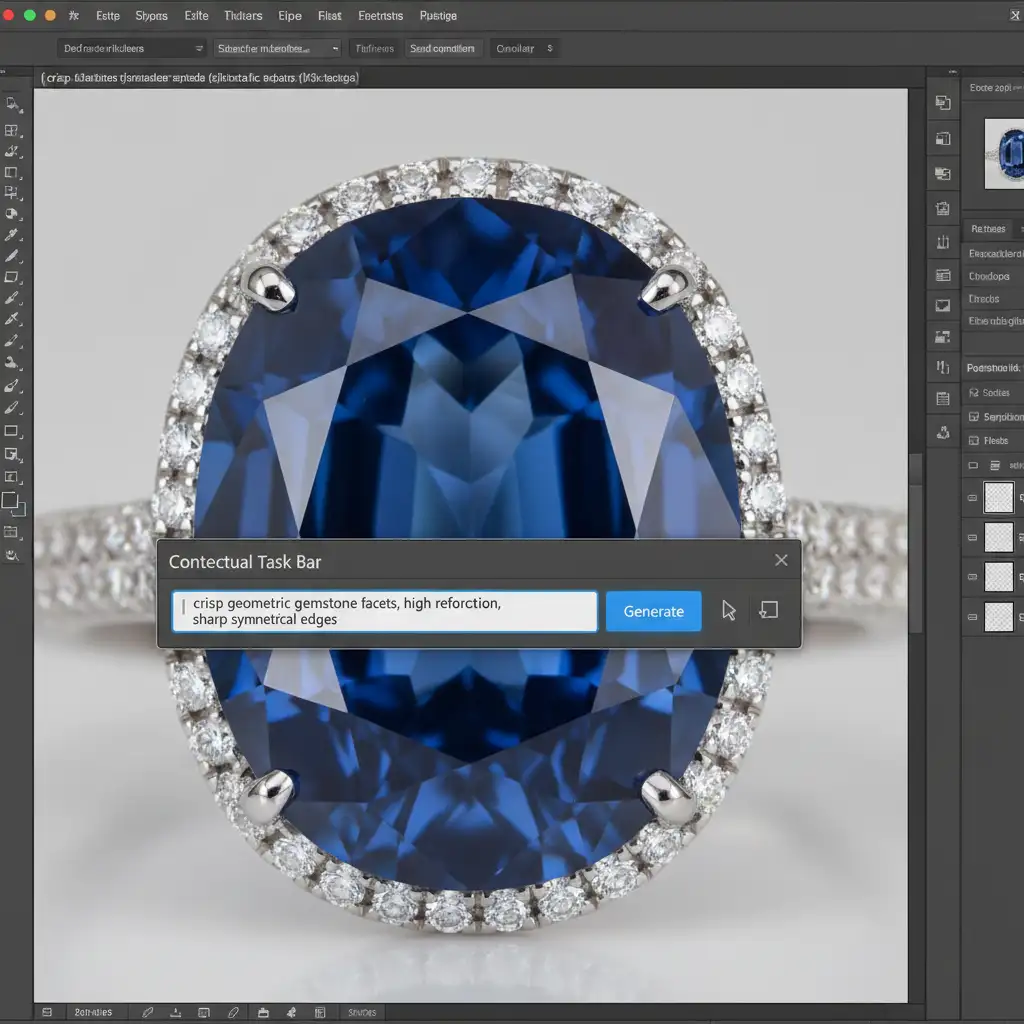Open the 'Eipe' menu in menu bar
Viewport: 1024px width, 1024px height.
289,16
